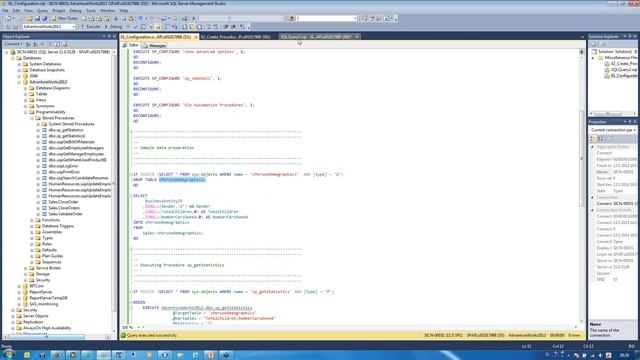Select the Editor pane tab
The image size is (640, 360).
131,45
